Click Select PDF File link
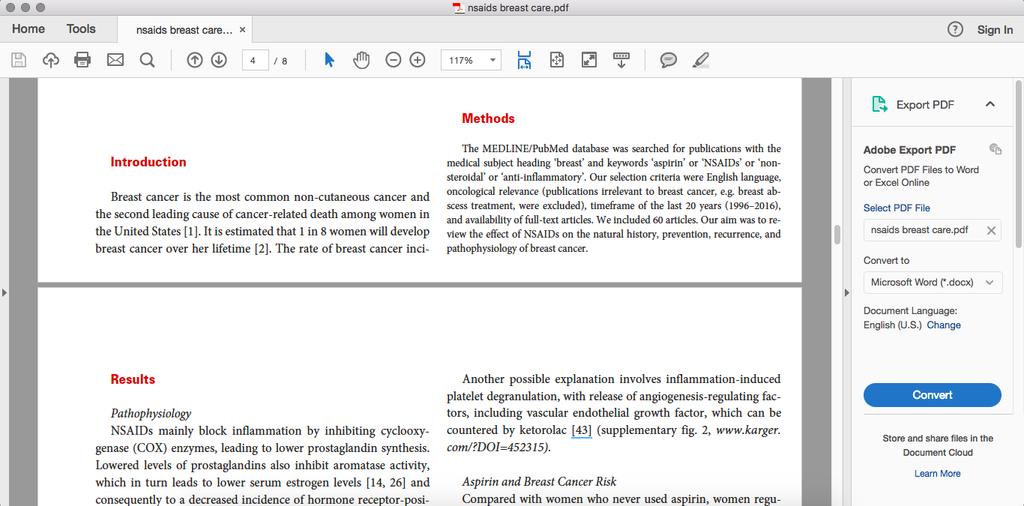The image size is (1024, 506). [x=897, y=208]
